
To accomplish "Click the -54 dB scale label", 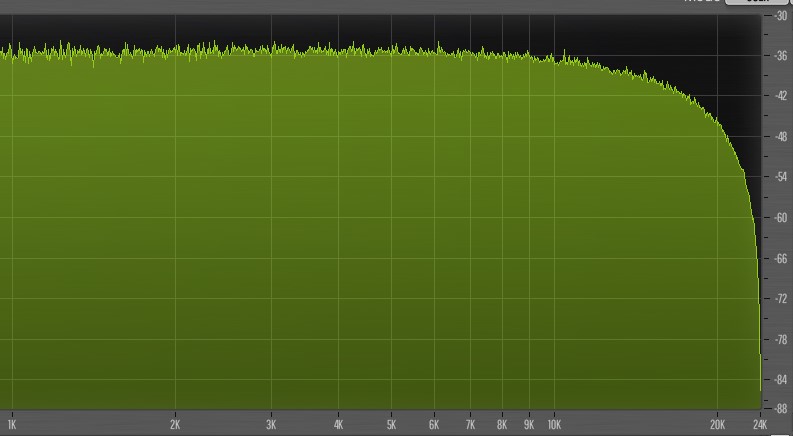I will click(x=779, y=177).
